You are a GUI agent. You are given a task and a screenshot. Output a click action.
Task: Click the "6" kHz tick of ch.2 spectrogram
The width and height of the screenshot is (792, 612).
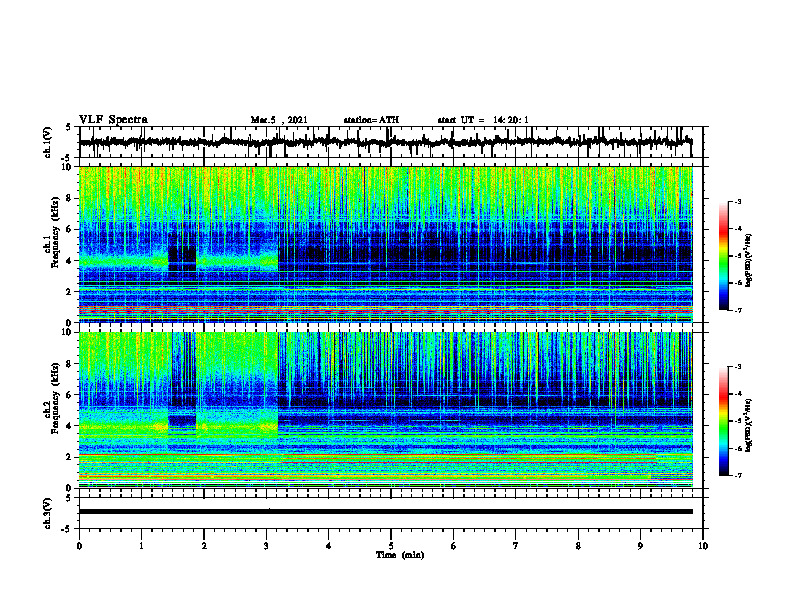[69, 395]
